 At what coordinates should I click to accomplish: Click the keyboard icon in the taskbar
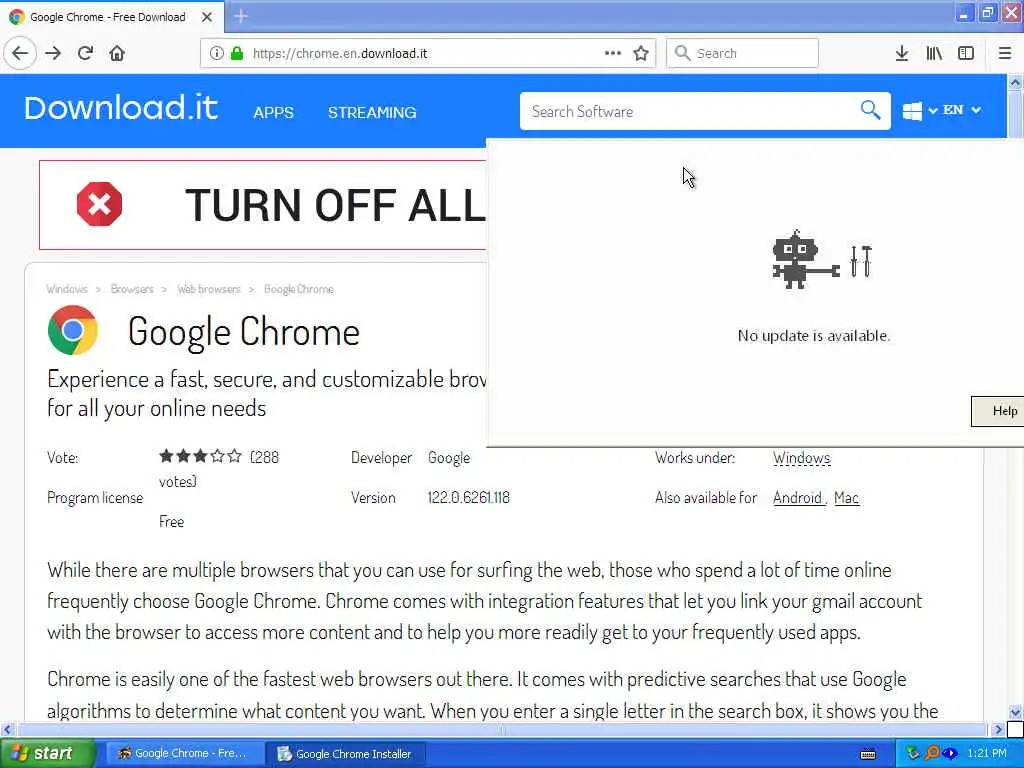pyautogui.click(x=868, y=754)
